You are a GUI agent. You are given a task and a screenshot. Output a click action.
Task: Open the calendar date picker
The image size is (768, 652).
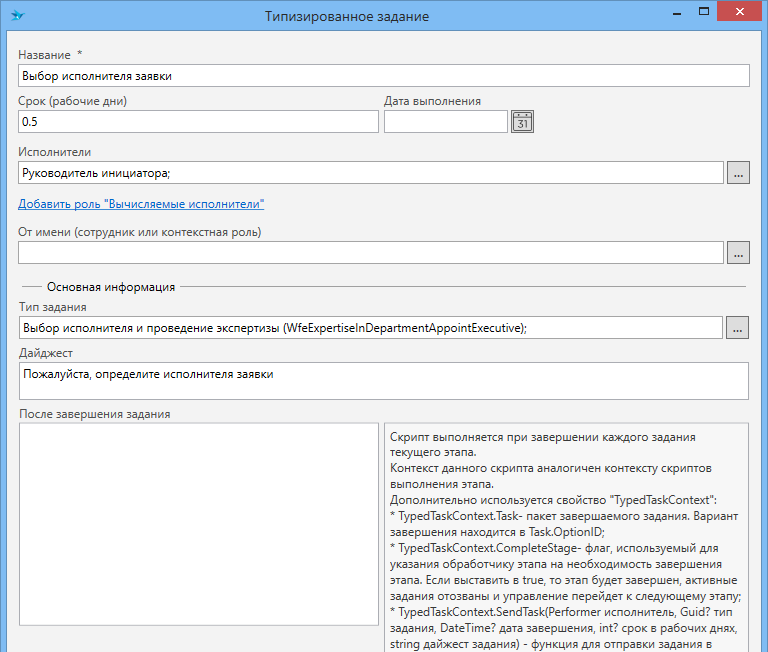pyautogui.click(x=523, y=121)
